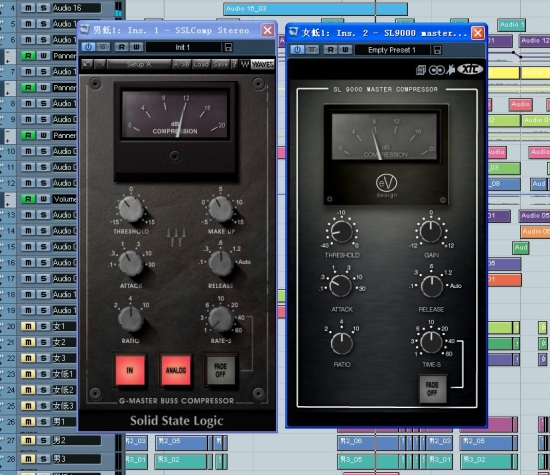Toggle FADE OFF on SL9000 compressor
Viewport: 550px width, 475px height.
(x=432, y=389)
